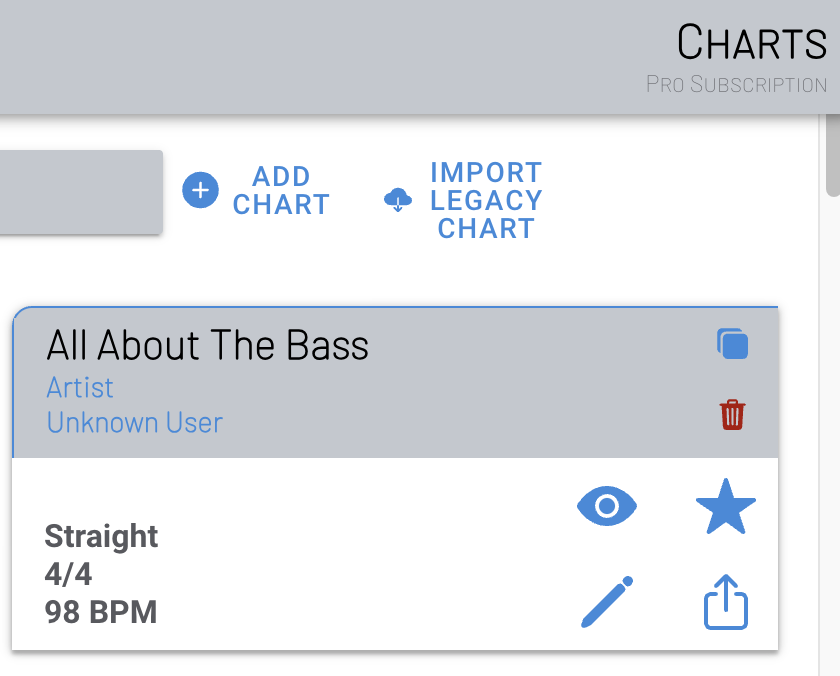Click the plus icon beside Add Chart

click(200, 190)
